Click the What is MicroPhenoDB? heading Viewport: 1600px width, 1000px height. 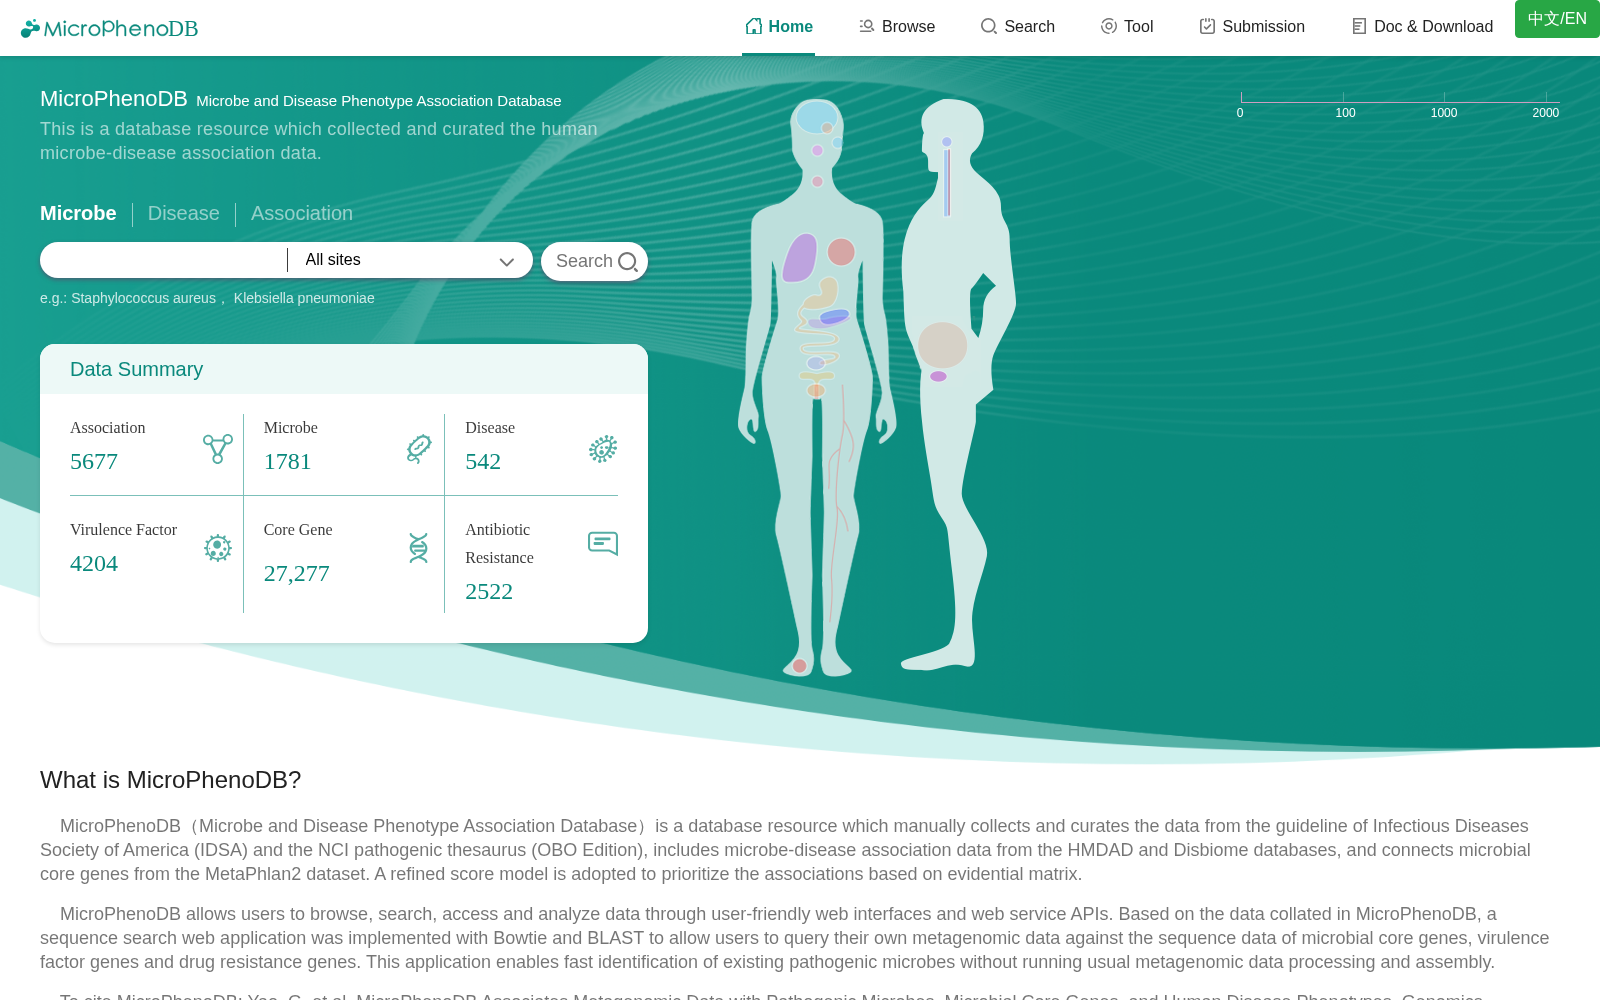171,780
